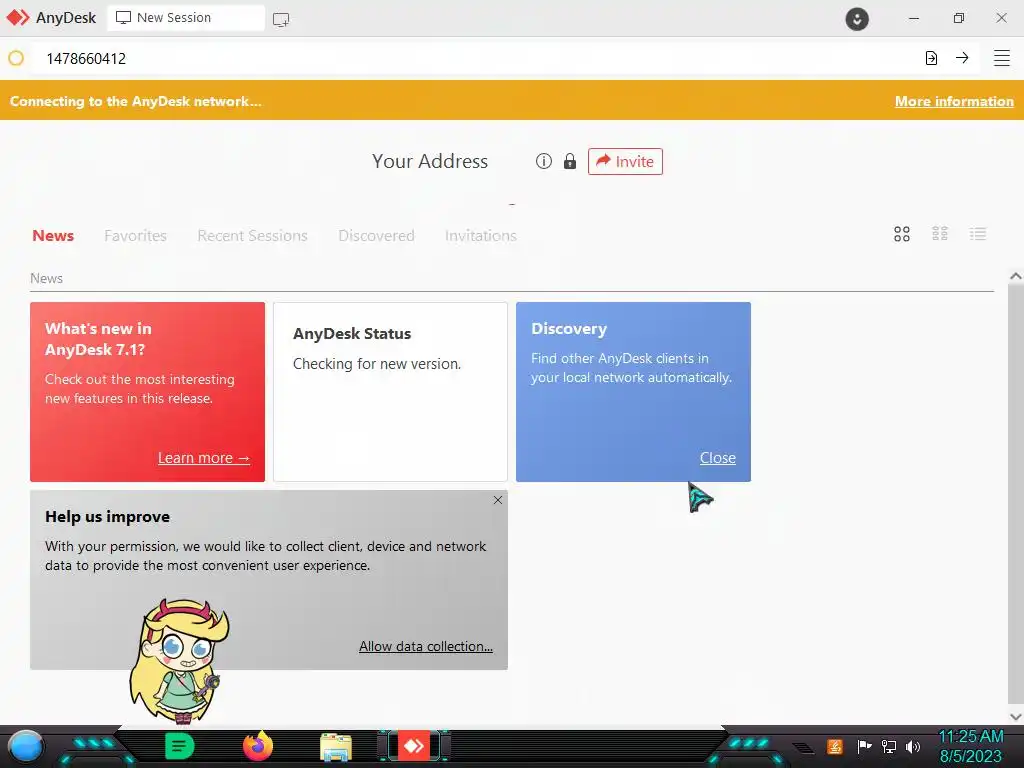Open Firefox from the taskbar

click(258, 746)
